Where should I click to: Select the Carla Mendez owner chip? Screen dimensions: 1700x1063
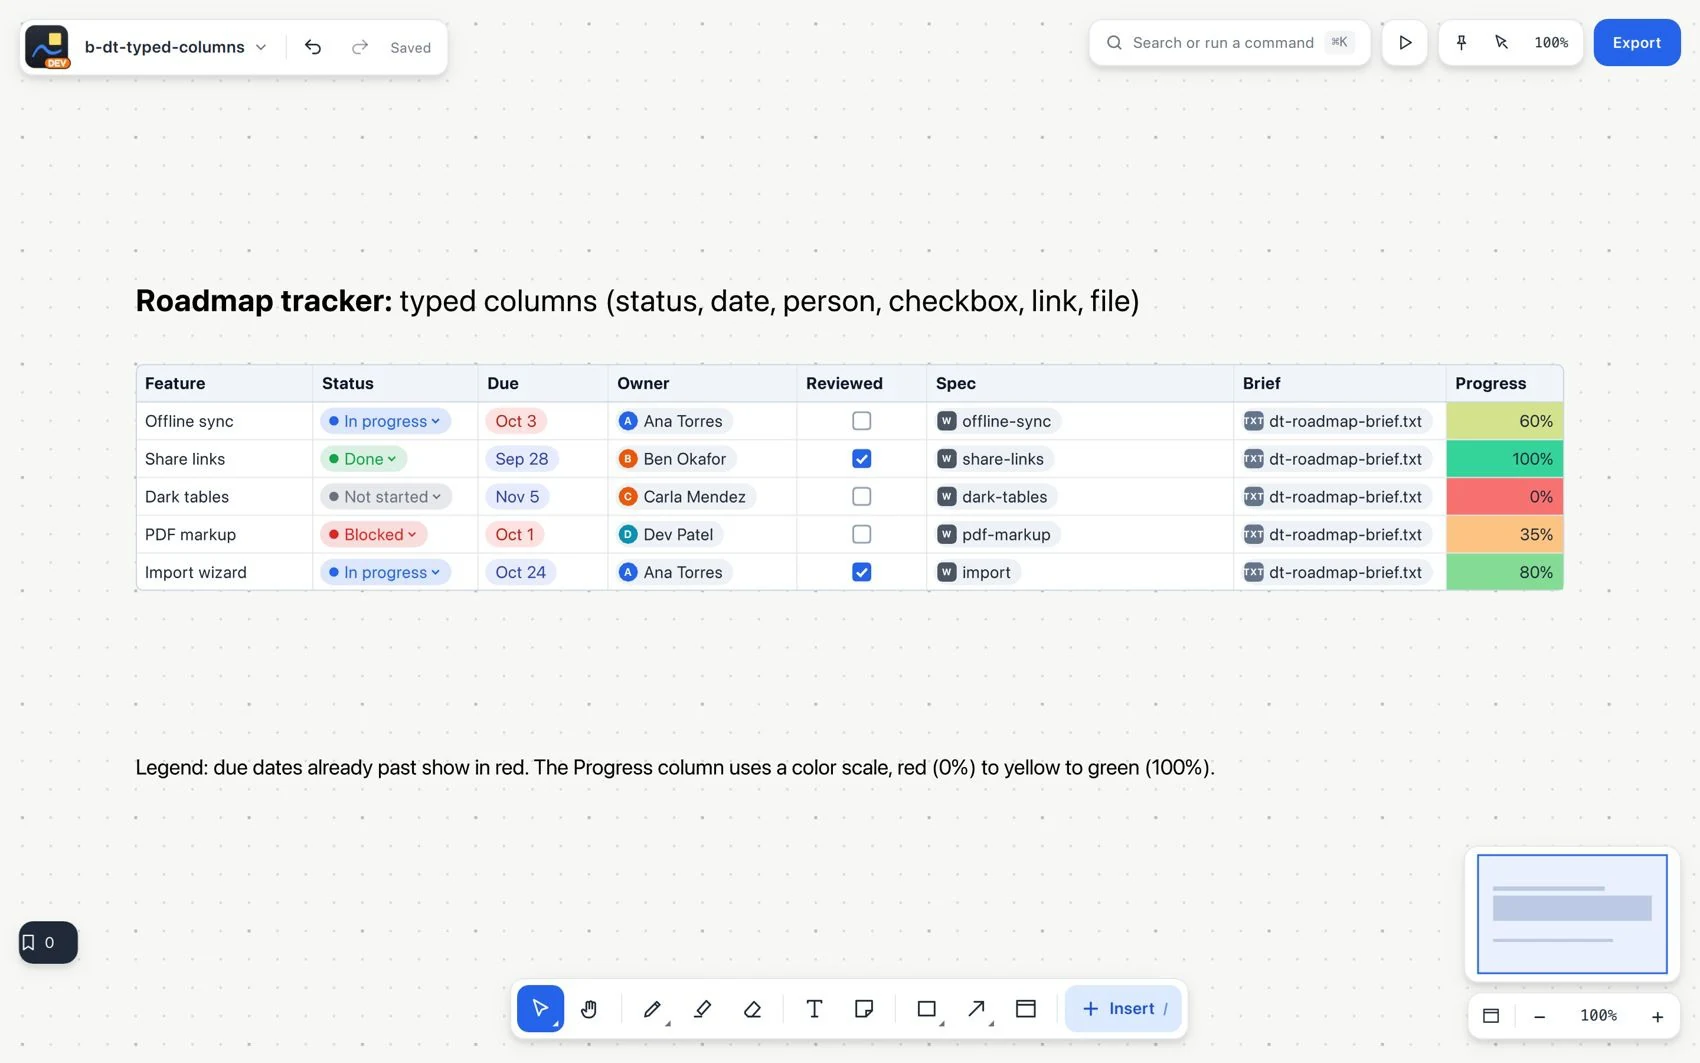[684, 496]
